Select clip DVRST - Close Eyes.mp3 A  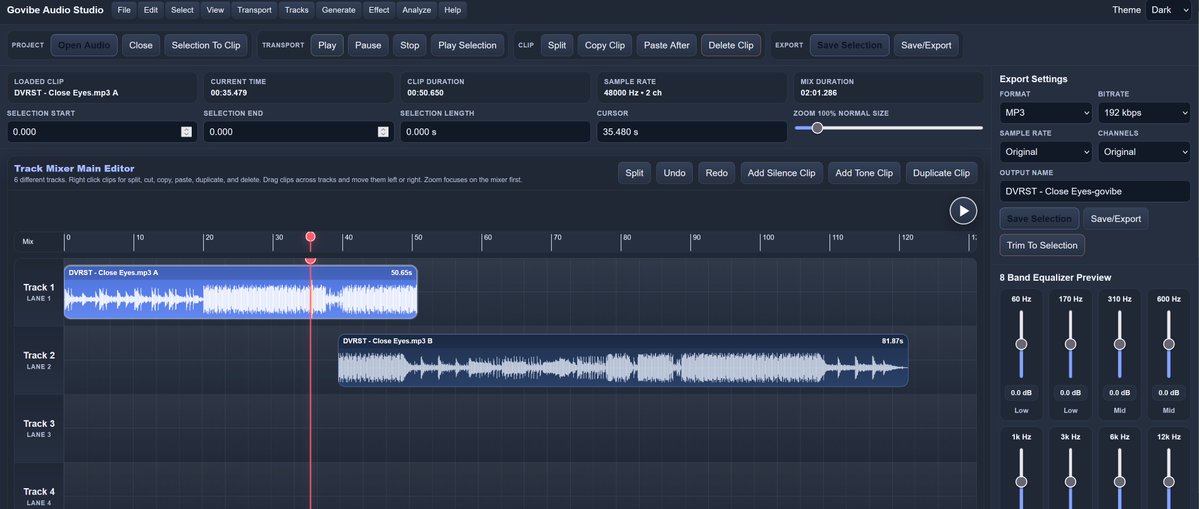click(240, 292)
